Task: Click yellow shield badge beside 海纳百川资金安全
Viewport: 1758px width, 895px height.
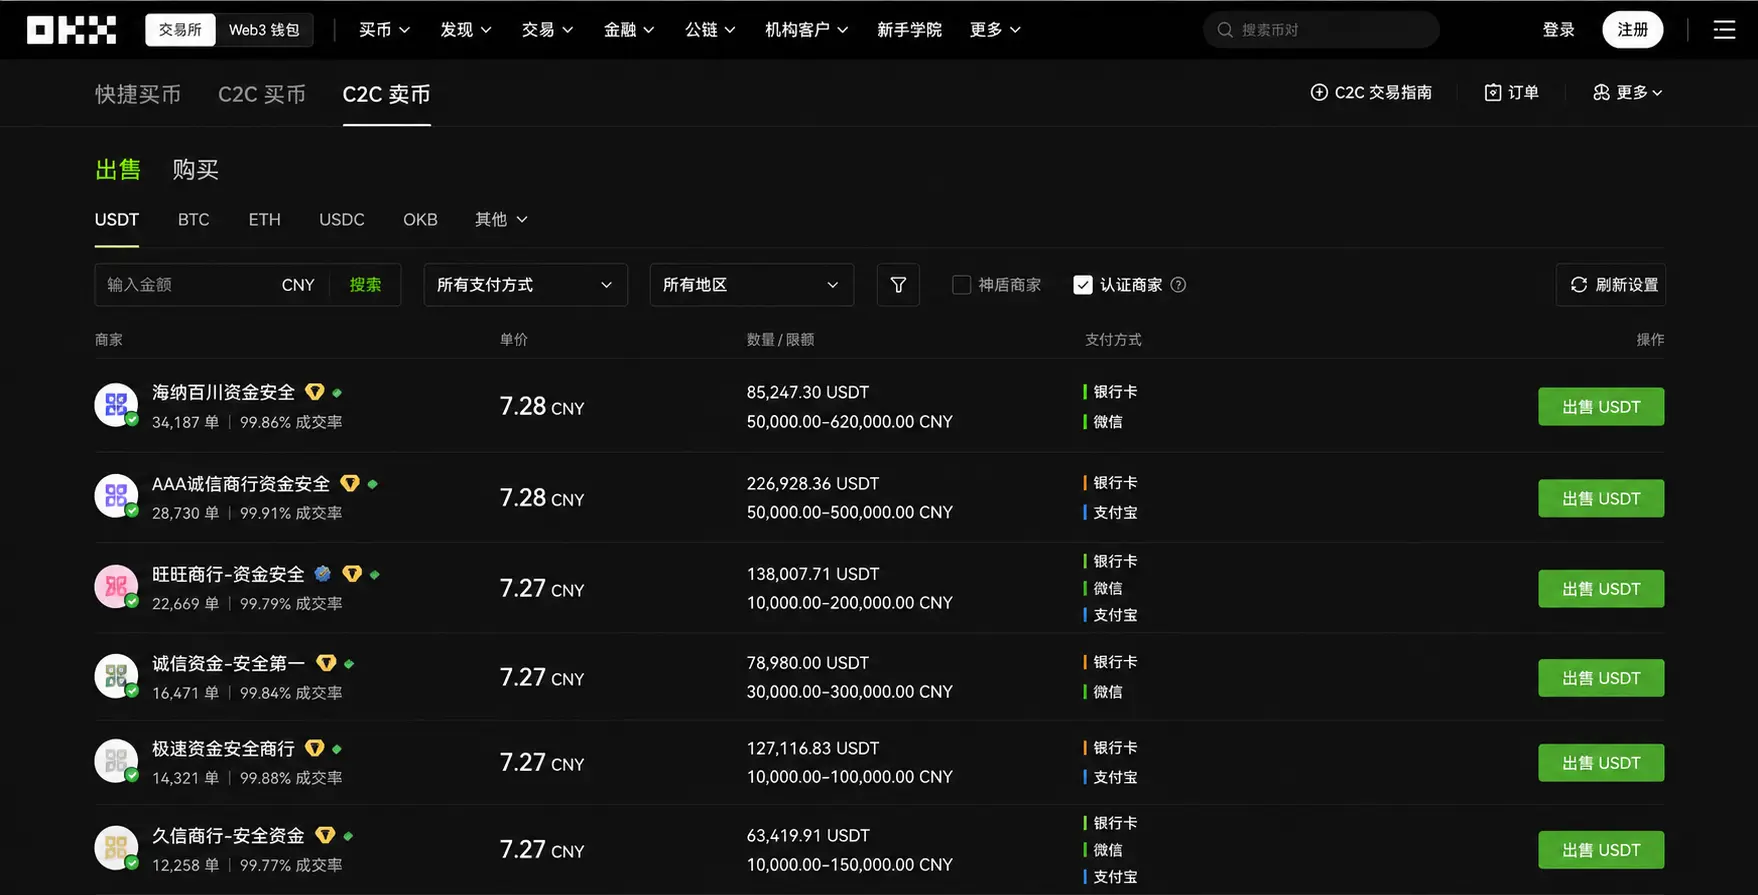Action: [x=315, y=392]
